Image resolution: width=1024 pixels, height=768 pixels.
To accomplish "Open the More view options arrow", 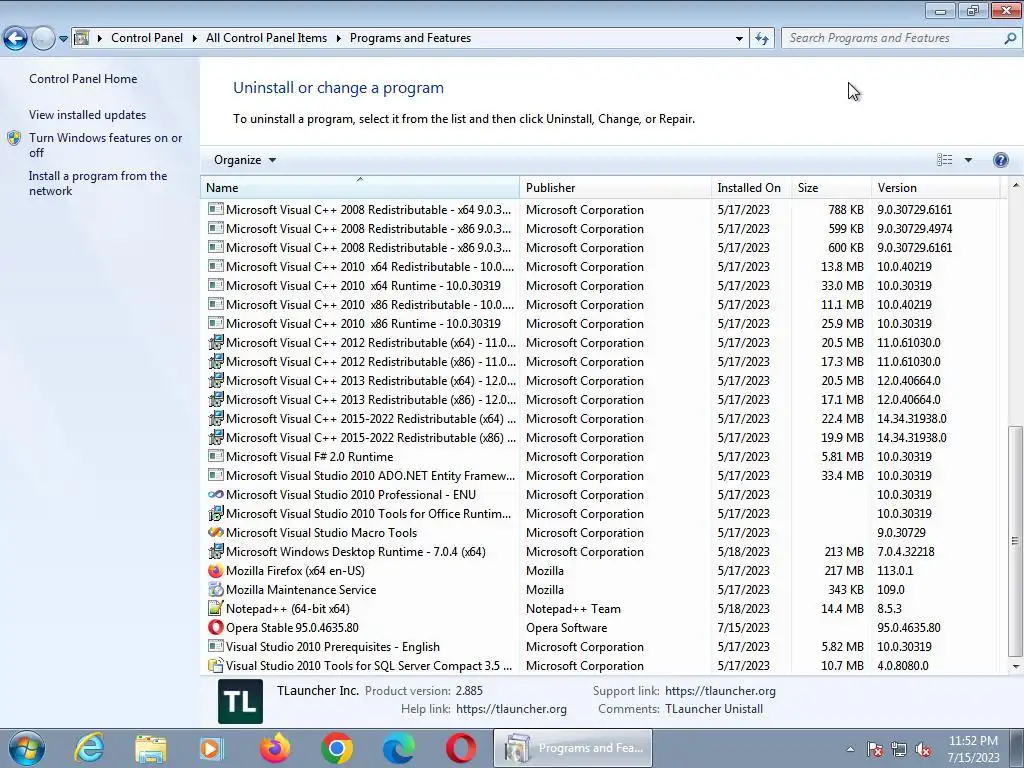I will (968, 160).
